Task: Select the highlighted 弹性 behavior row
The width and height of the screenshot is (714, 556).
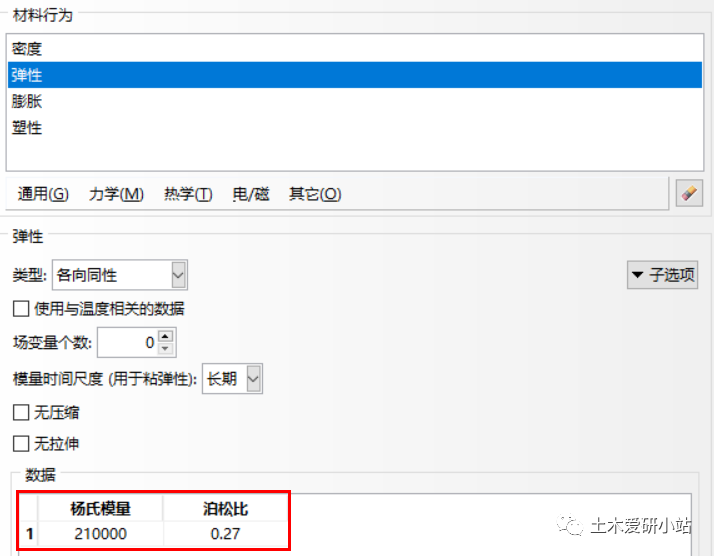Action: 355,75
